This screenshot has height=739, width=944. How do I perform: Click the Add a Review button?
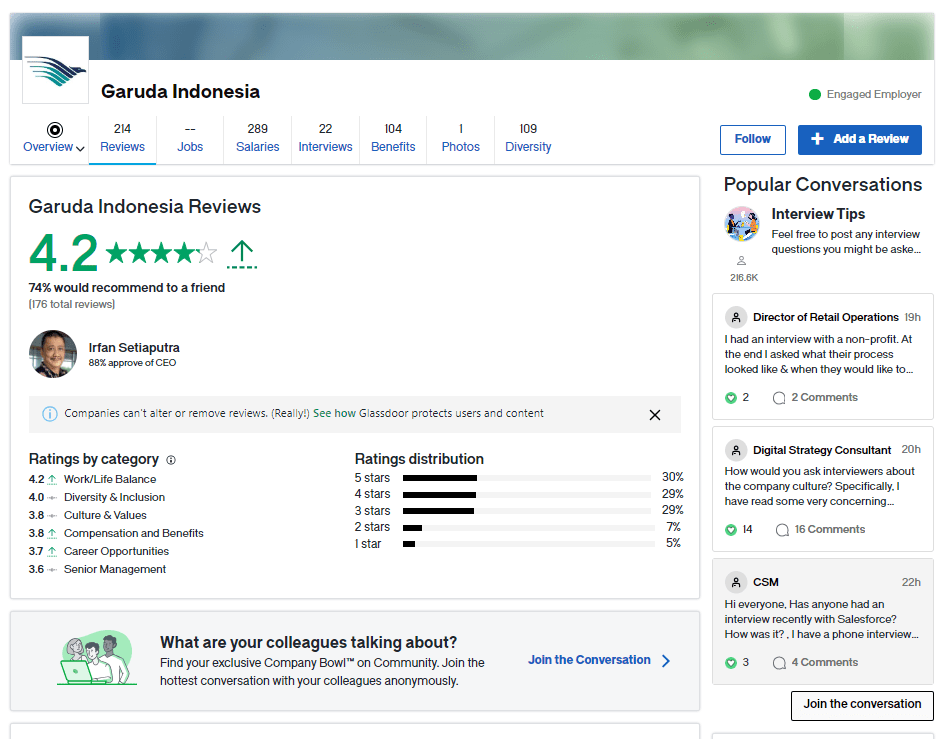[x=860, y=140]
